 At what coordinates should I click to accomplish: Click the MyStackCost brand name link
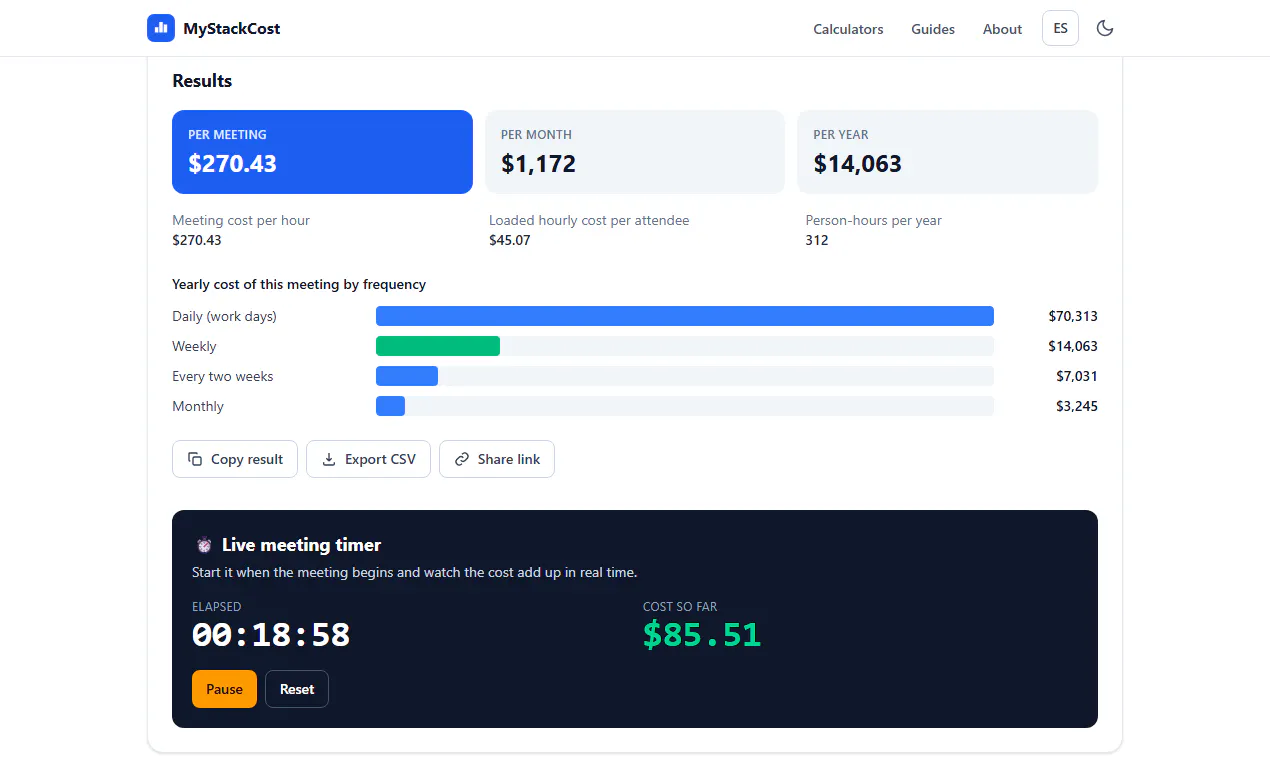232,29
